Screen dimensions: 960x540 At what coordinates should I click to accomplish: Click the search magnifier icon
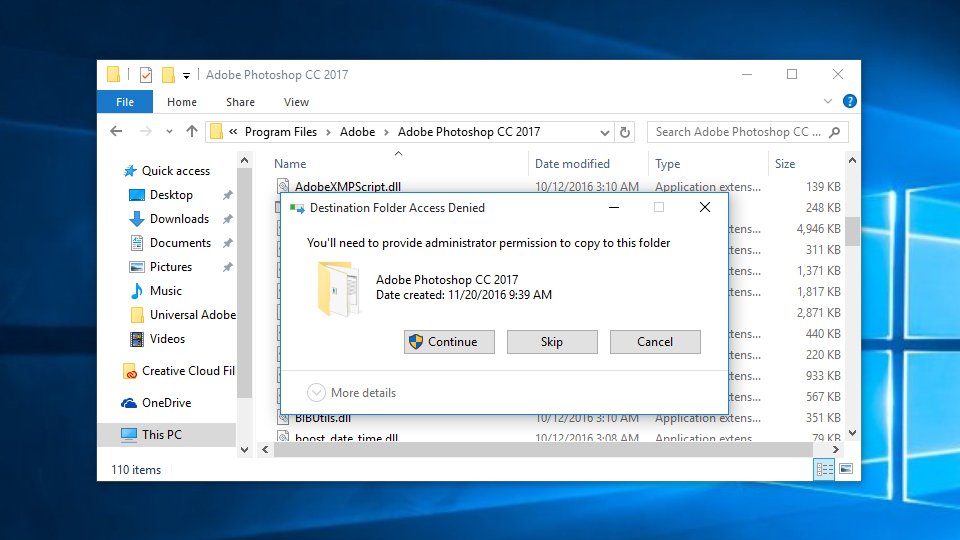[834, 132]
